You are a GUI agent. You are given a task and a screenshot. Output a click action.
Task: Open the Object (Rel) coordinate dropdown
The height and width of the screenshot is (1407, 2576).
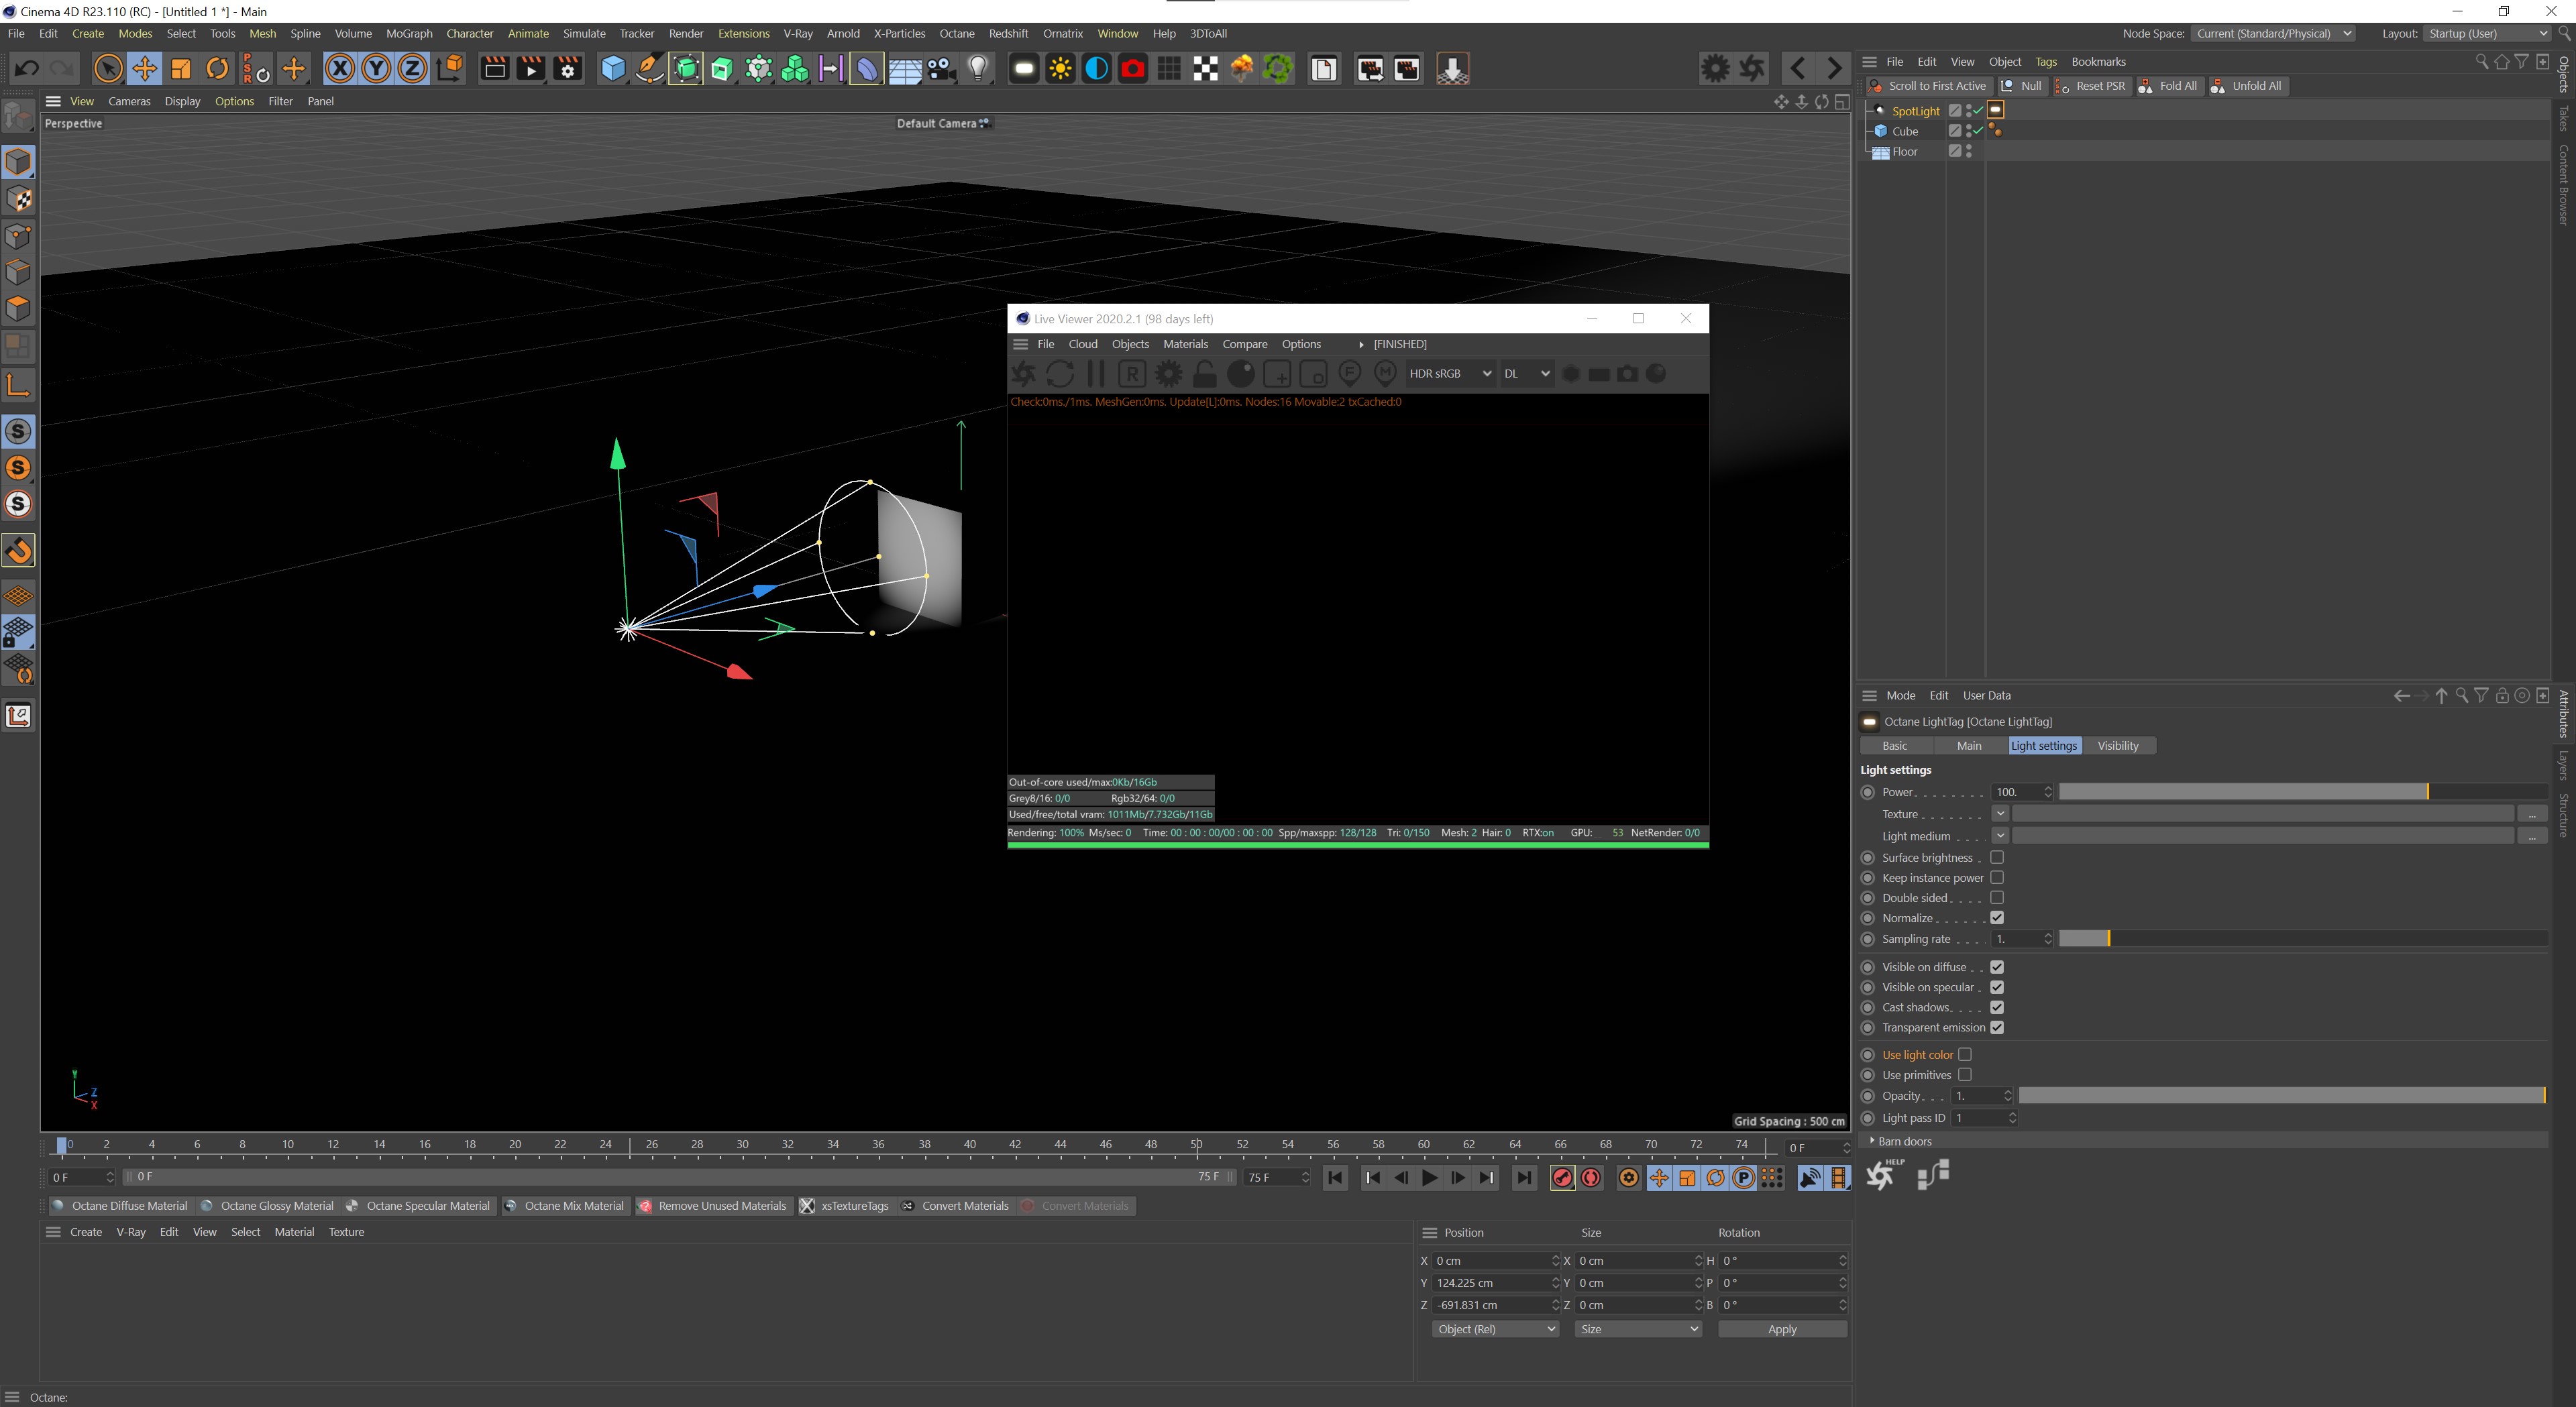click(x=1495, y=1329)
